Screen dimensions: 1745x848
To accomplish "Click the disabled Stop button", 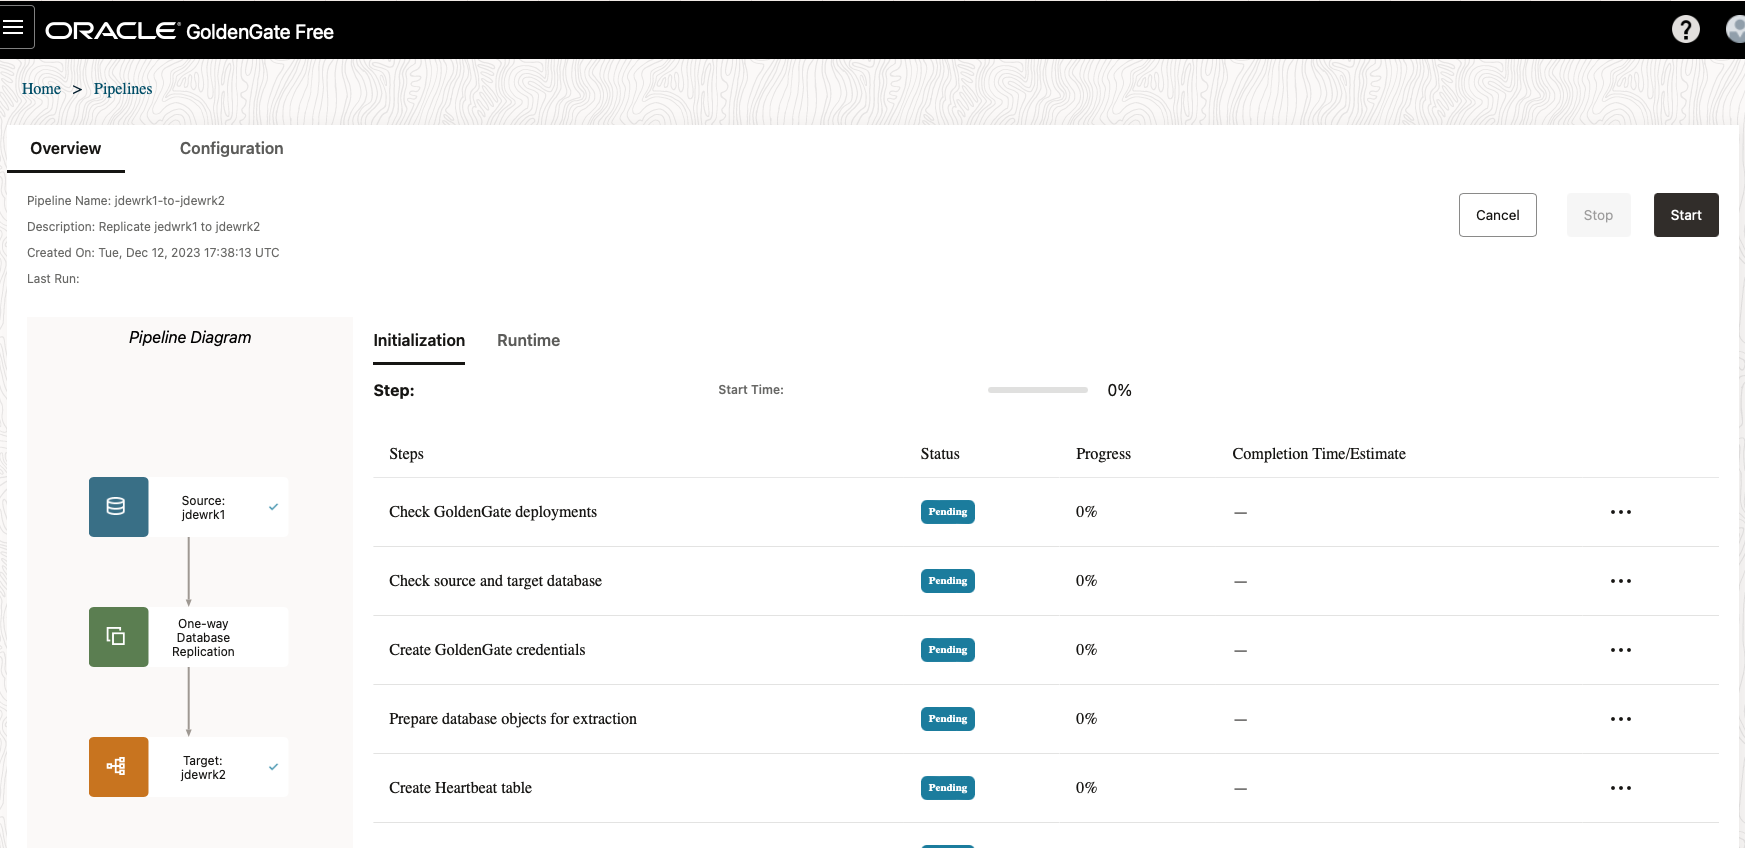I will coord(1598,215).
